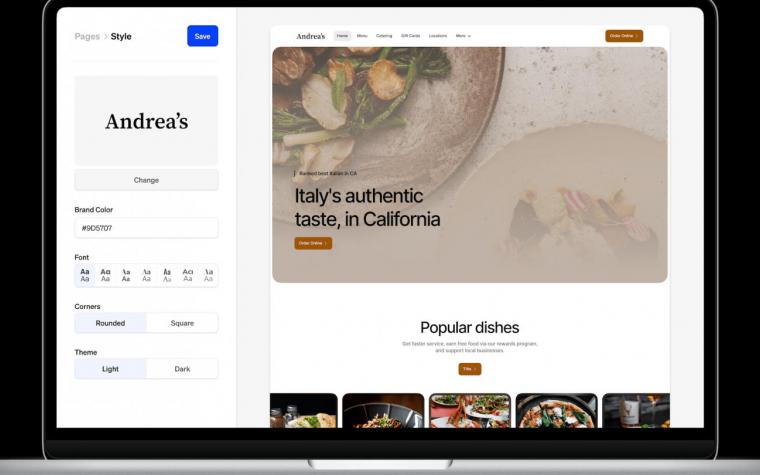The image size is (760, 475).
Task: Pick the sixth font pairing option
Action: coord(188,275)
